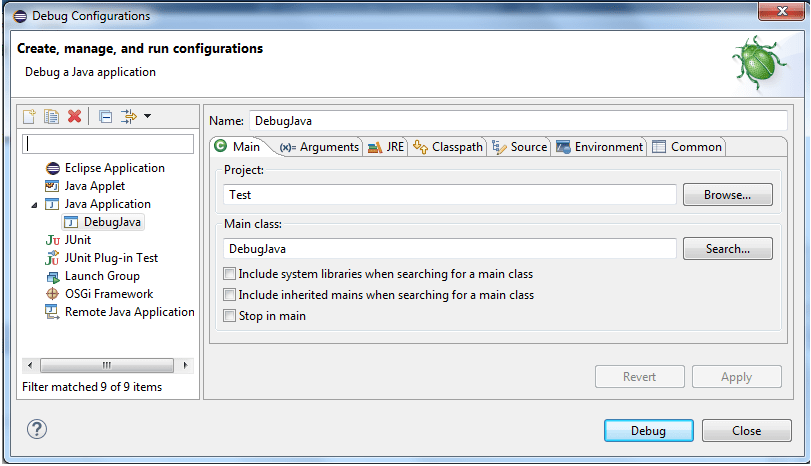
Task: Select JUnit configuration type
Action: 78,240
